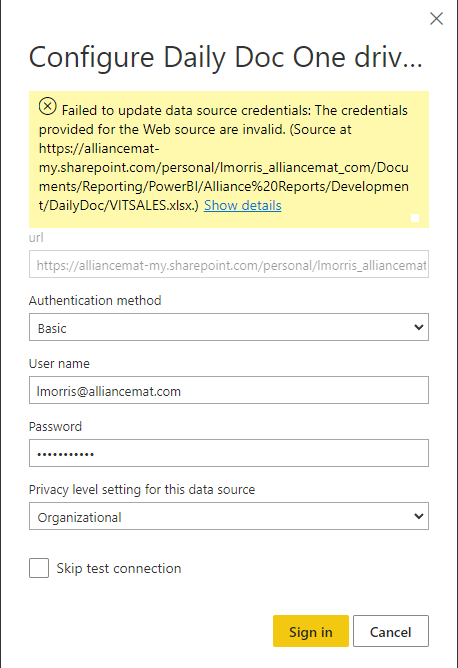Open the Show details link
Screen dimensions: 458x668
pos(242,205)
